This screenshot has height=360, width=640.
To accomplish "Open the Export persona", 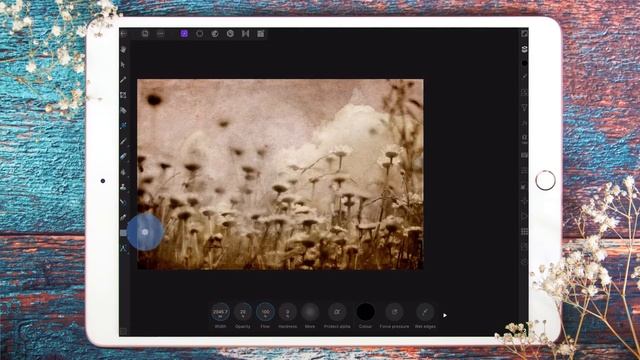I will point(260,33).
